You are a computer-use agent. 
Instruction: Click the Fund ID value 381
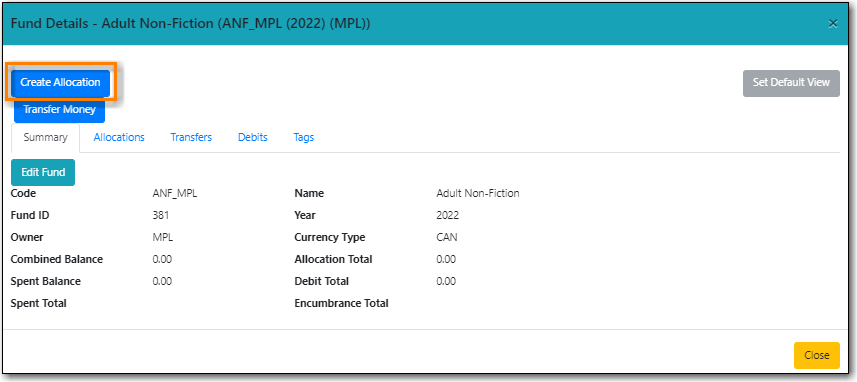(x=161, y=215)
